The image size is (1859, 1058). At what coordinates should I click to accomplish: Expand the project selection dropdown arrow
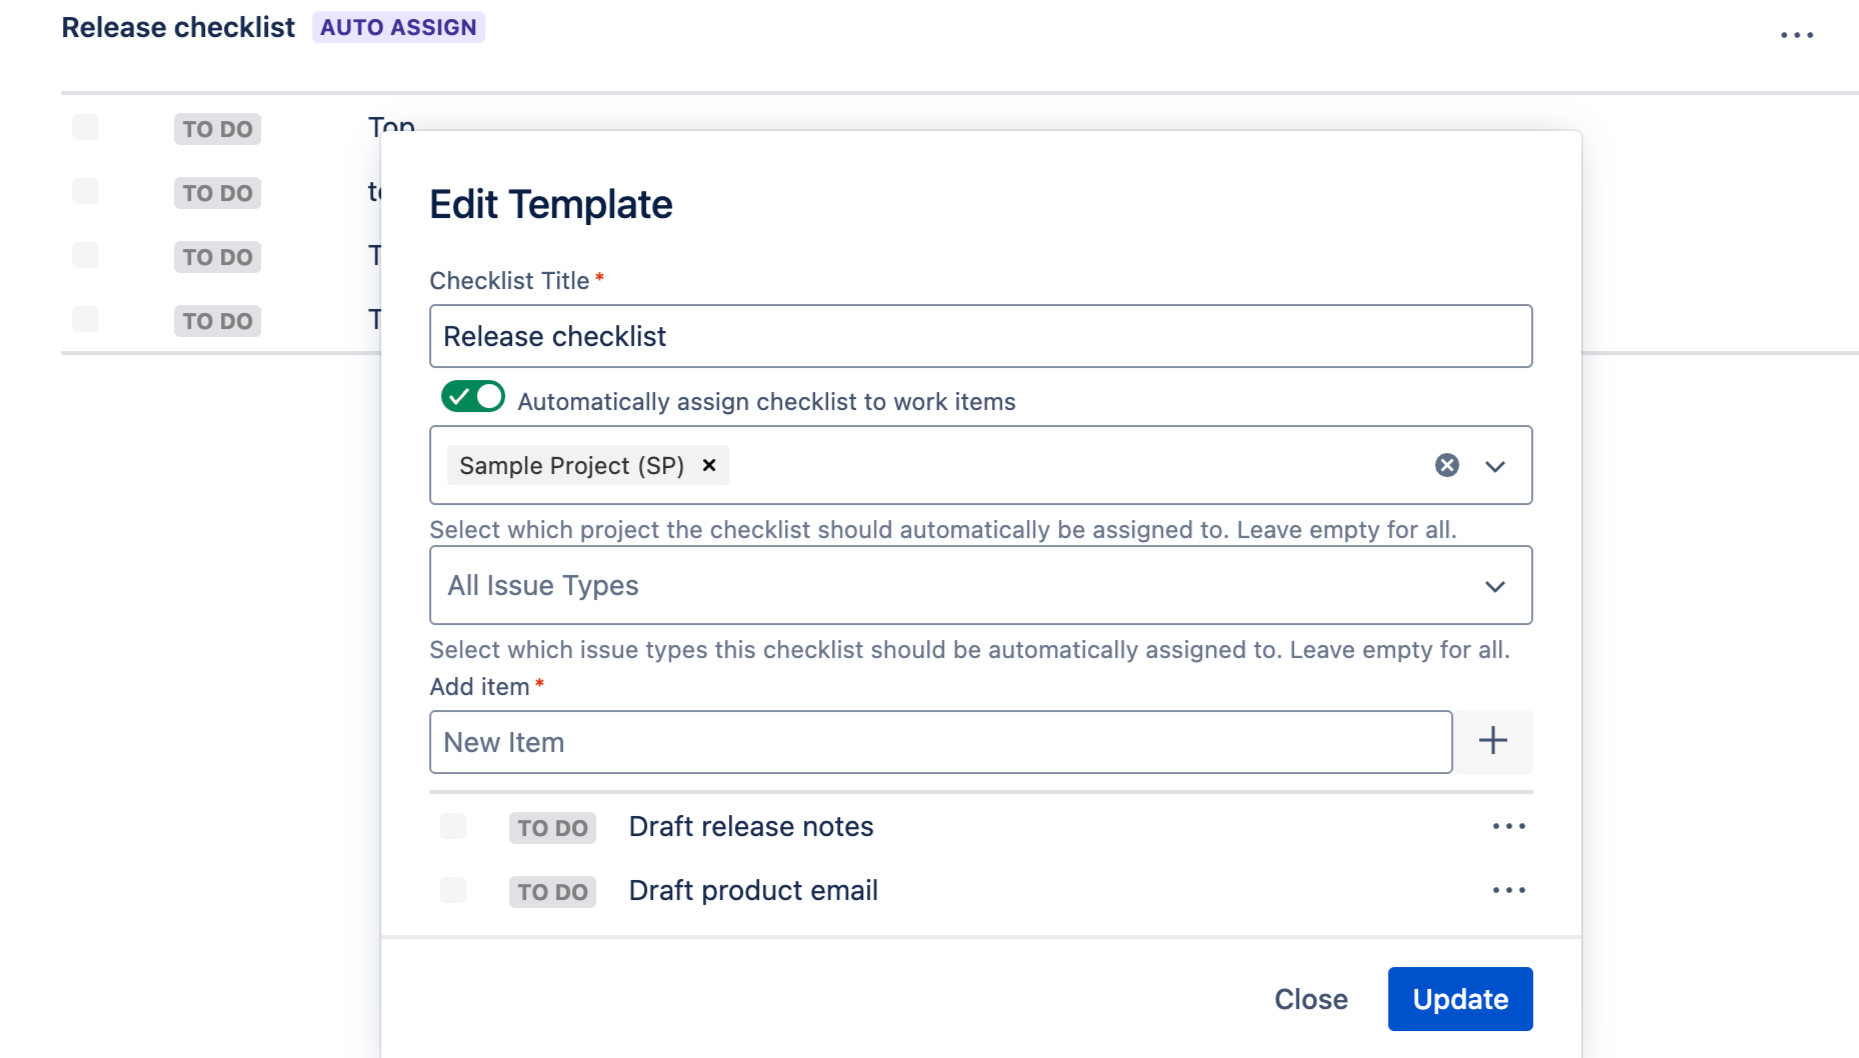(1495, 466)
